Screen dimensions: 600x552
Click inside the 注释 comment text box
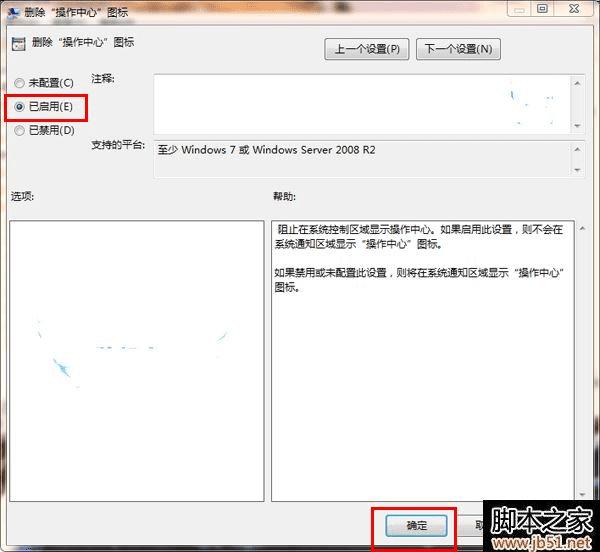click(x=362, y=104)
